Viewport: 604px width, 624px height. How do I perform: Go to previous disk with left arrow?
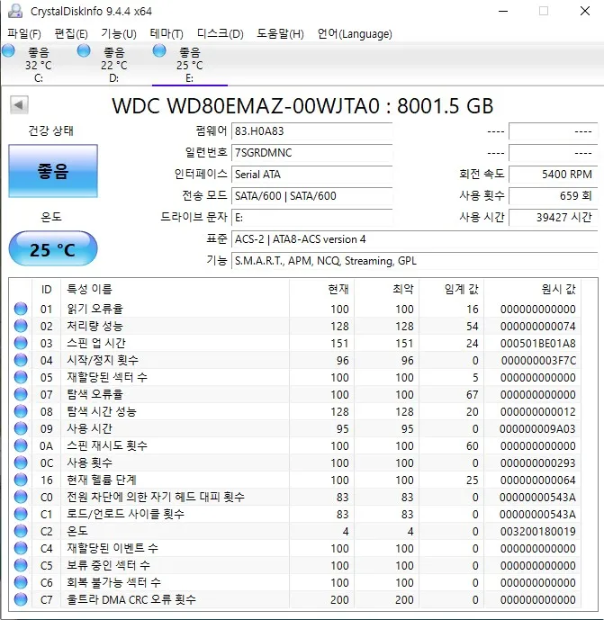[19, 105]
